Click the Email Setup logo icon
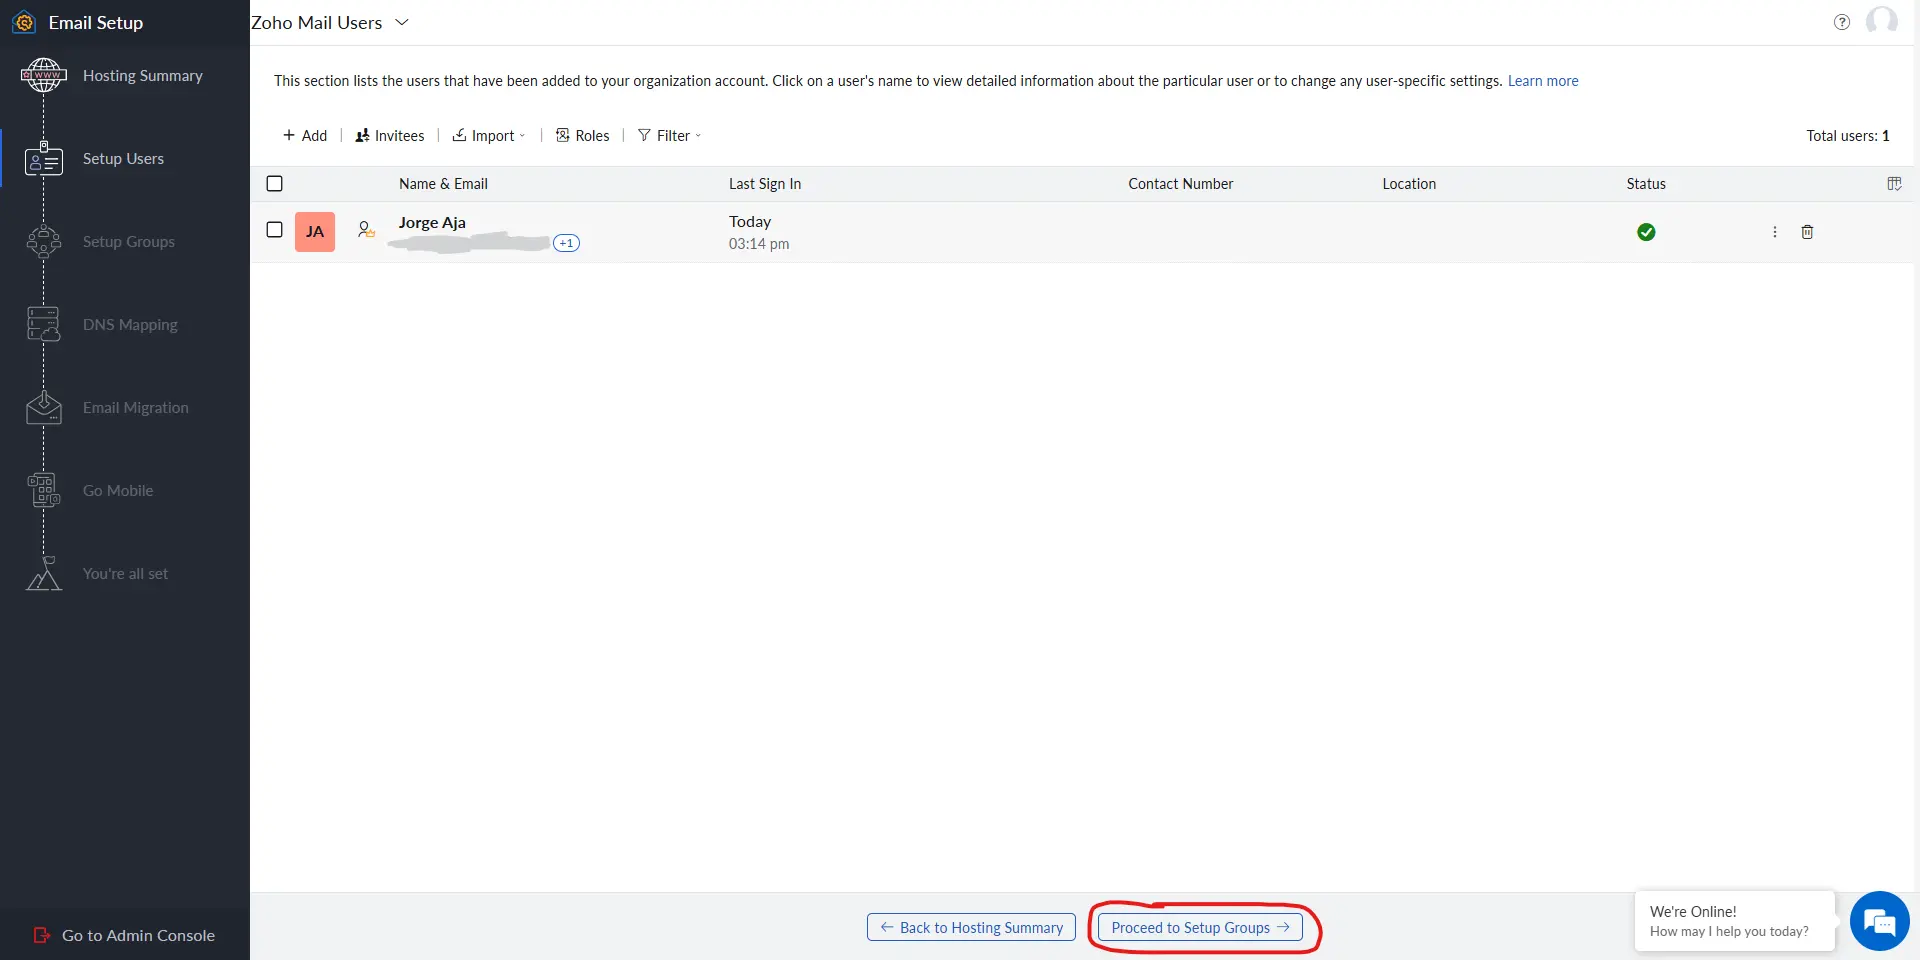1920x960 pixels. click(24, 22)
